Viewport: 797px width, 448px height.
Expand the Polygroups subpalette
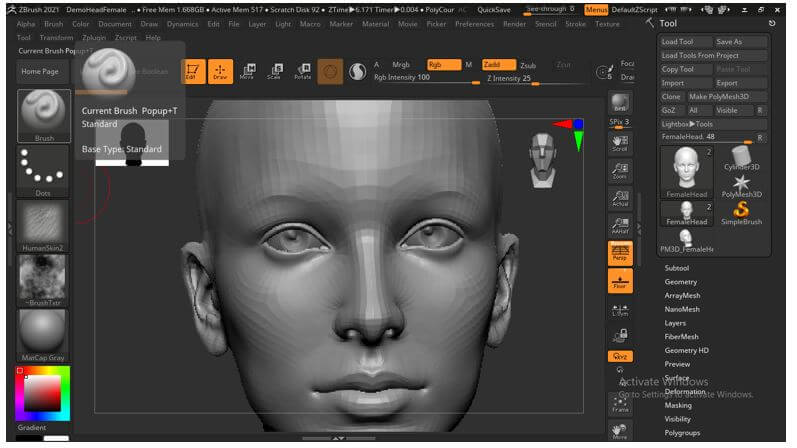pyautogui.click(x=682, y=433)
